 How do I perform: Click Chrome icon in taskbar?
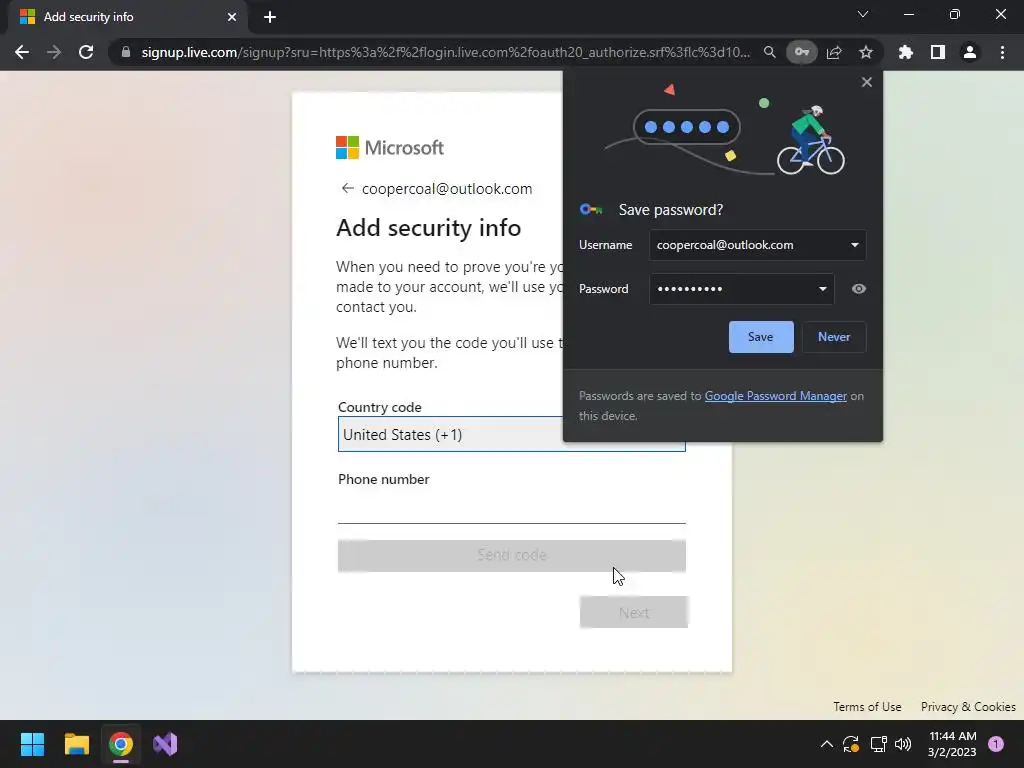121,744
